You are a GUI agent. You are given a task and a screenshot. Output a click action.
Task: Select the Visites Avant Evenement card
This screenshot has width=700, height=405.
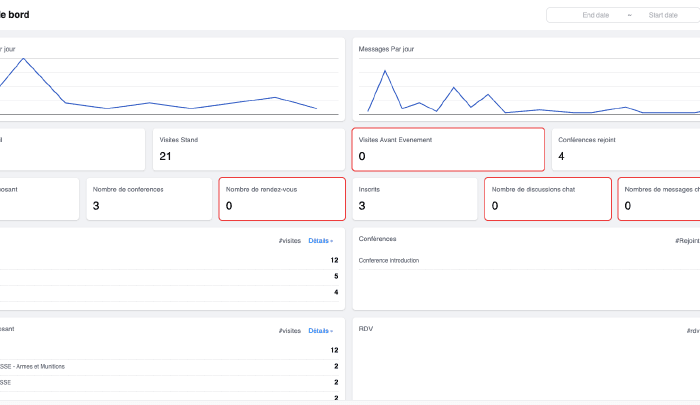coord(448,149)
